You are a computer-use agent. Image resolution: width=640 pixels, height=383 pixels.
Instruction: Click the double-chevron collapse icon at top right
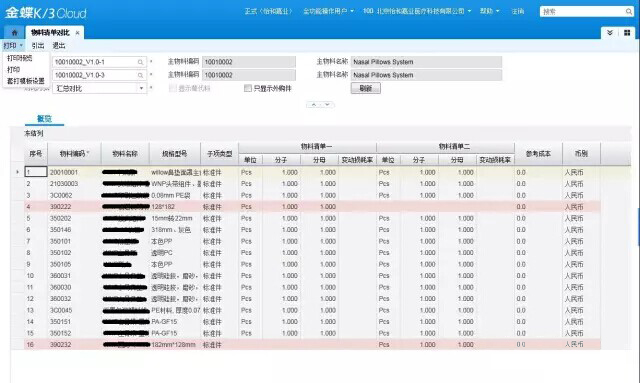click(610, 33)
